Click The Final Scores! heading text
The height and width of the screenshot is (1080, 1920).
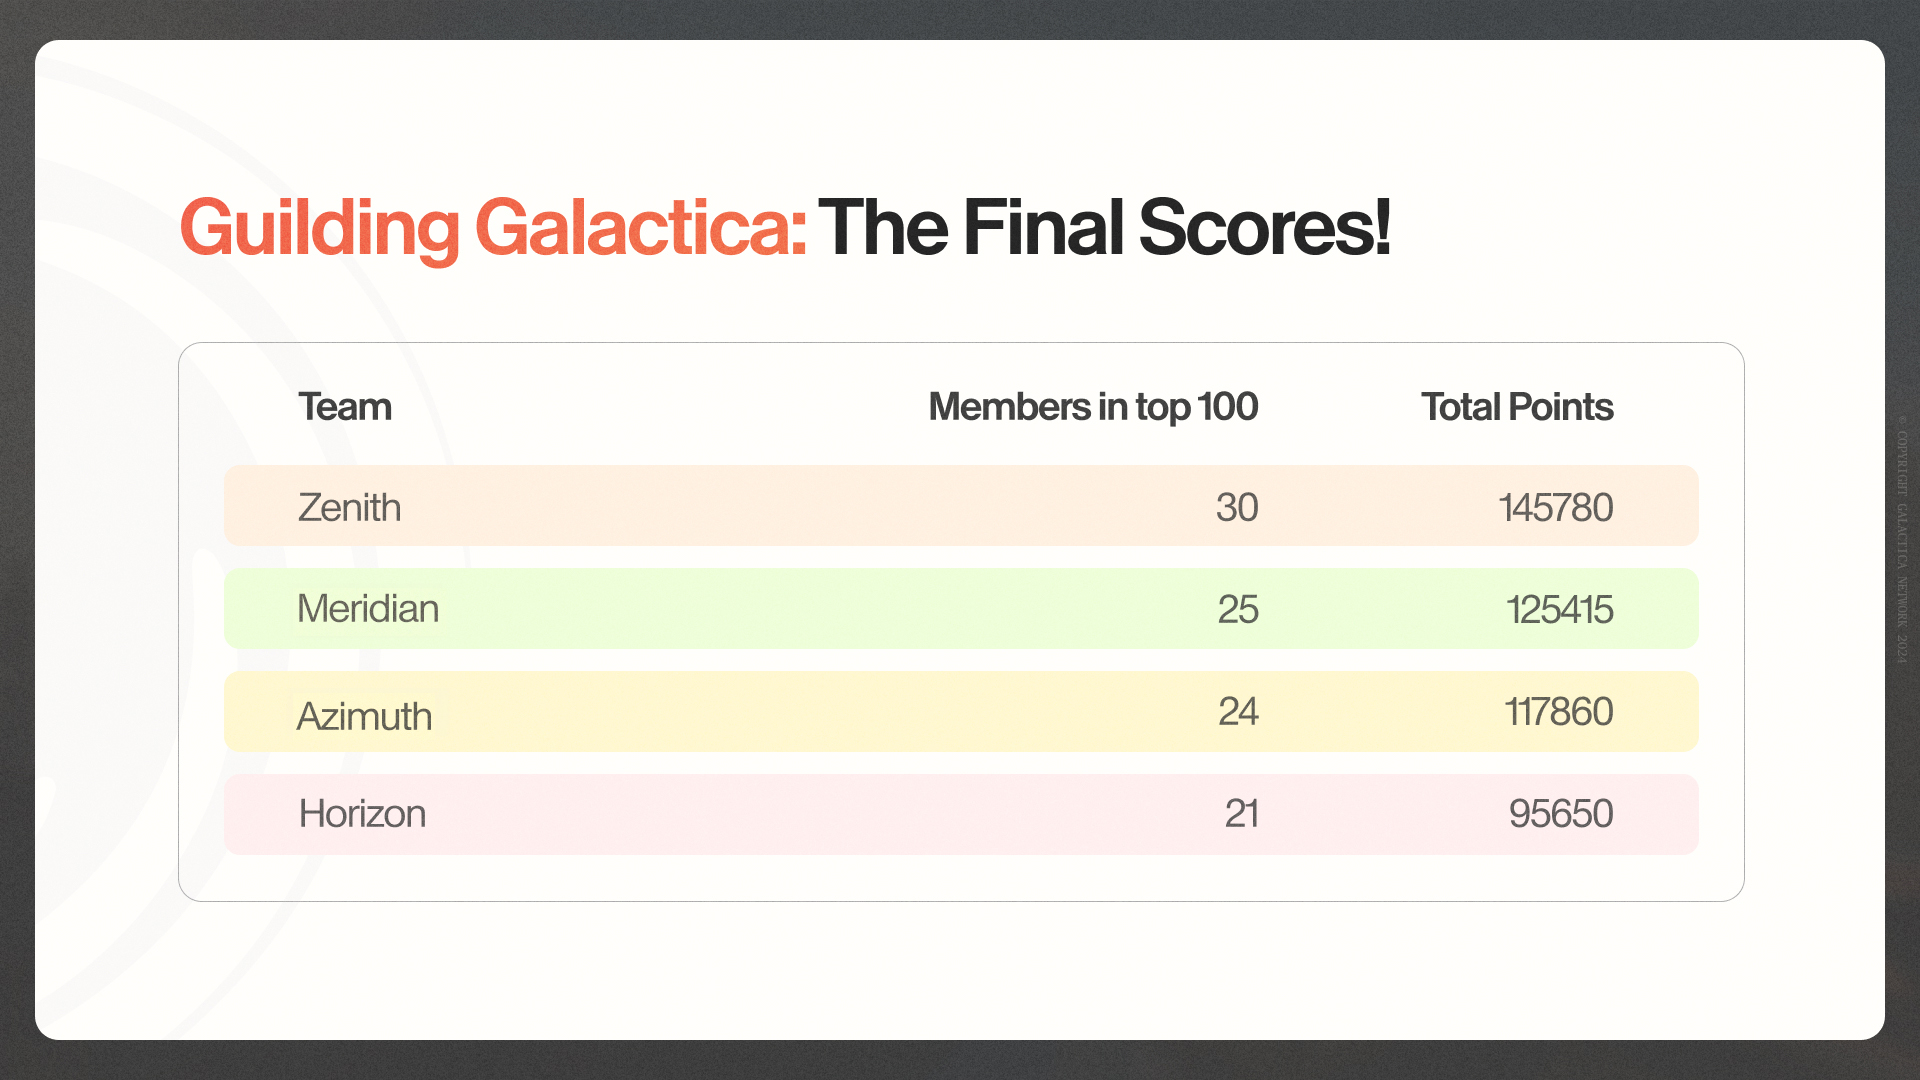click(x=1104, y=227)
